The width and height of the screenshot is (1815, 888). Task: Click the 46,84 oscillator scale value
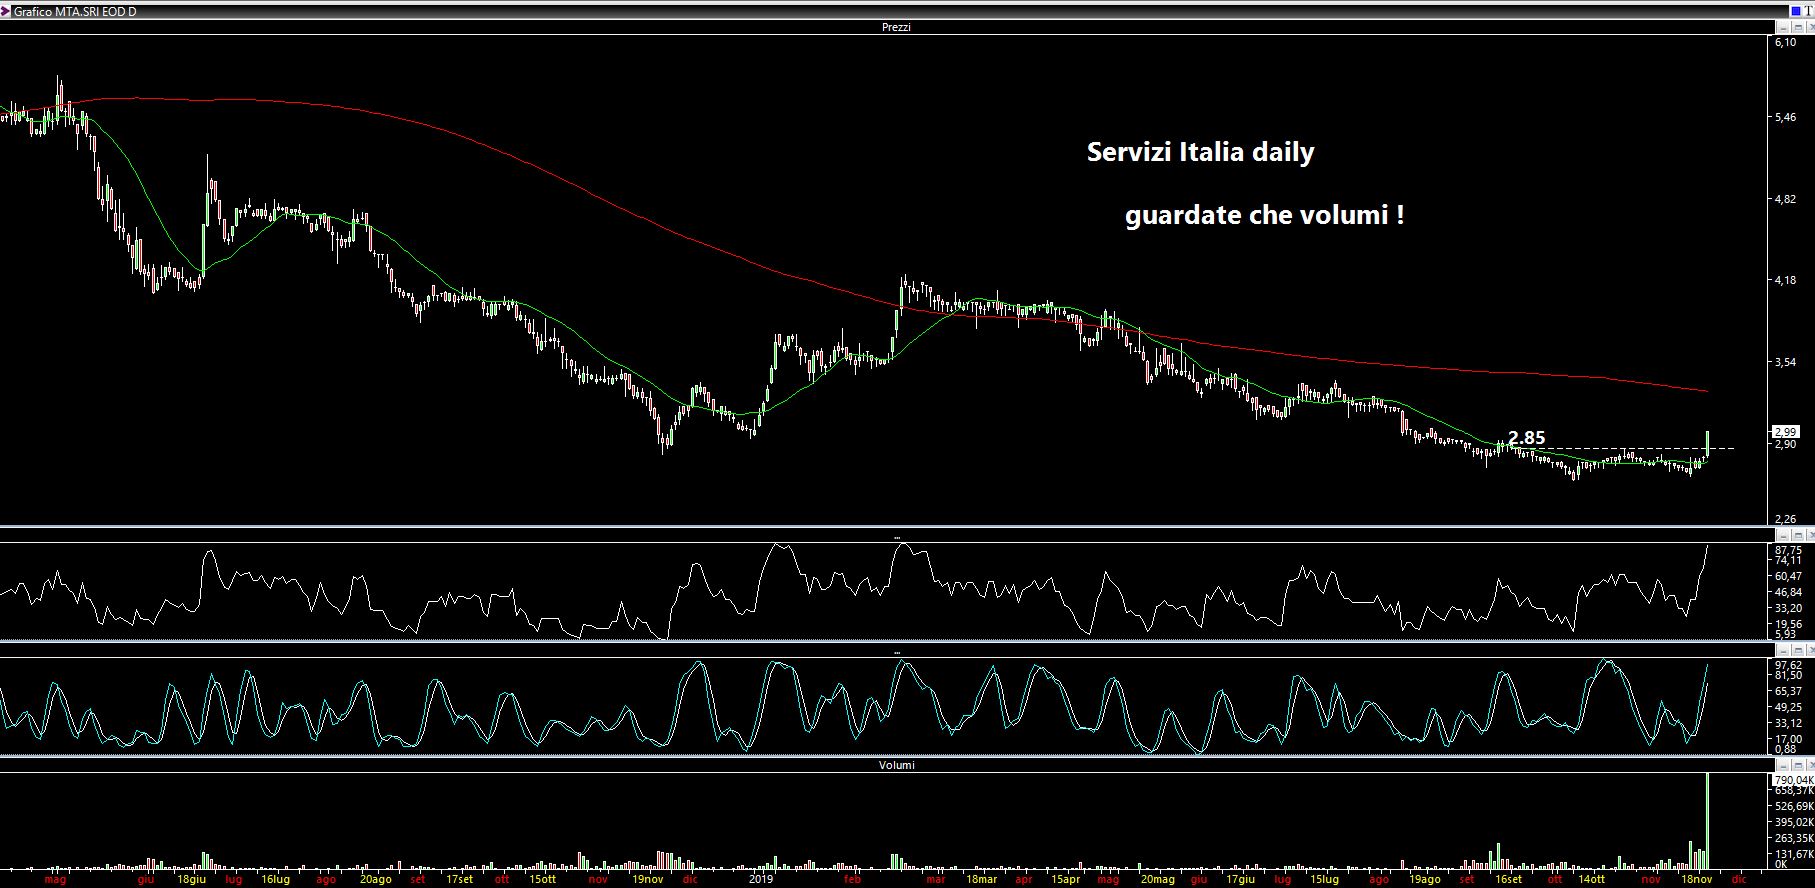[1788, 592]
